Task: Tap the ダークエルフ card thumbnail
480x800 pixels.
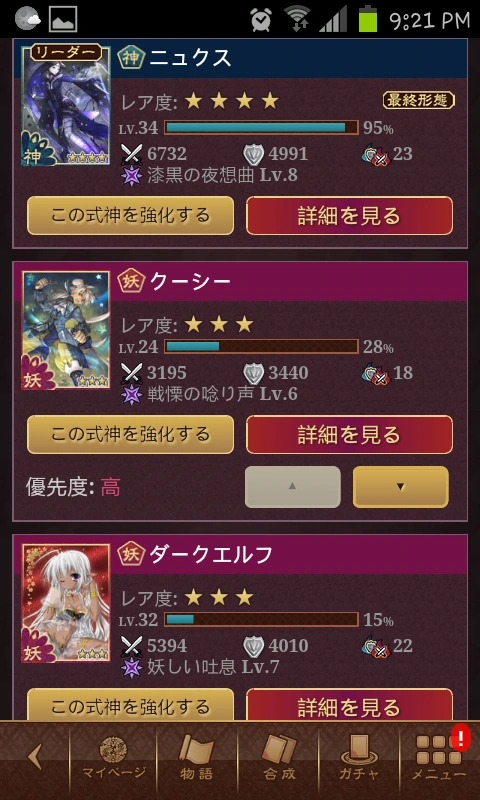Action: tap(65, 603)
